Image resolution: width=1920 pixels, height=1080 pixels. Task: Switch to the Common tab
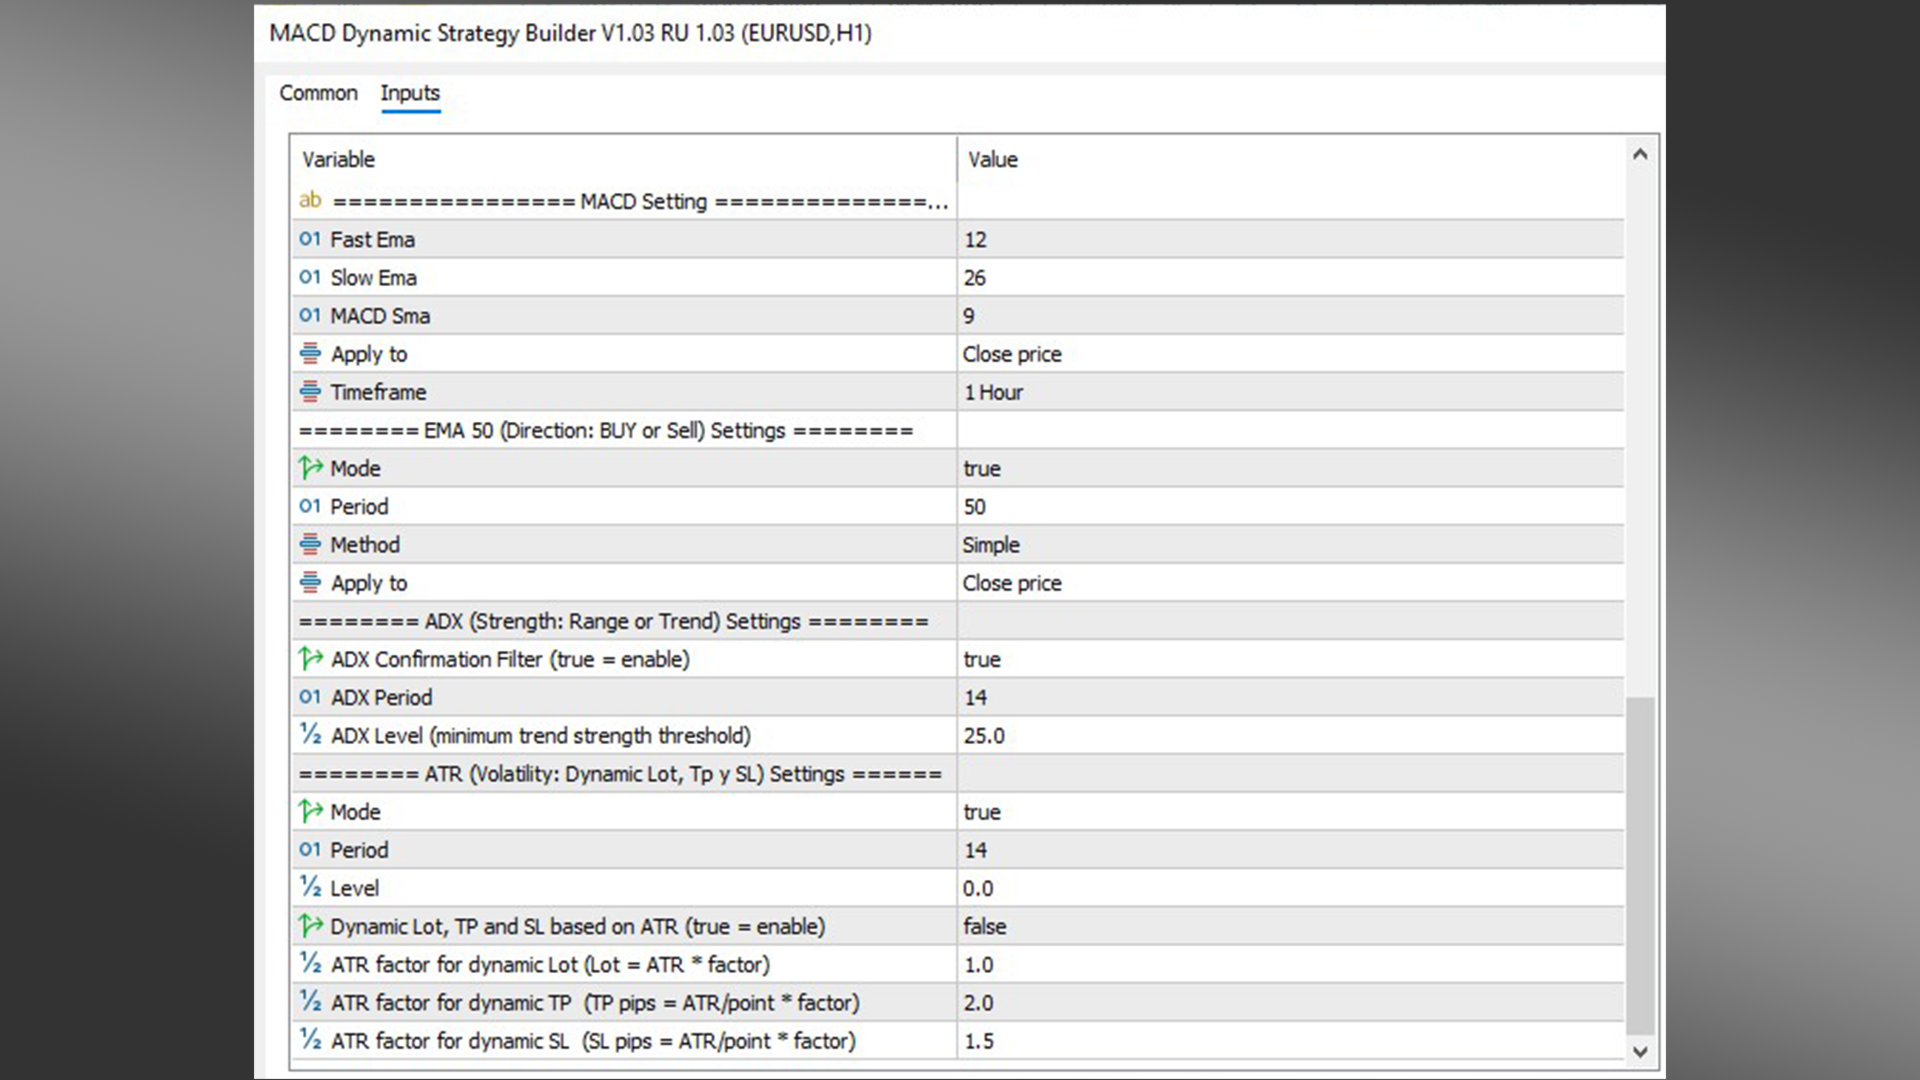[318, 93]
